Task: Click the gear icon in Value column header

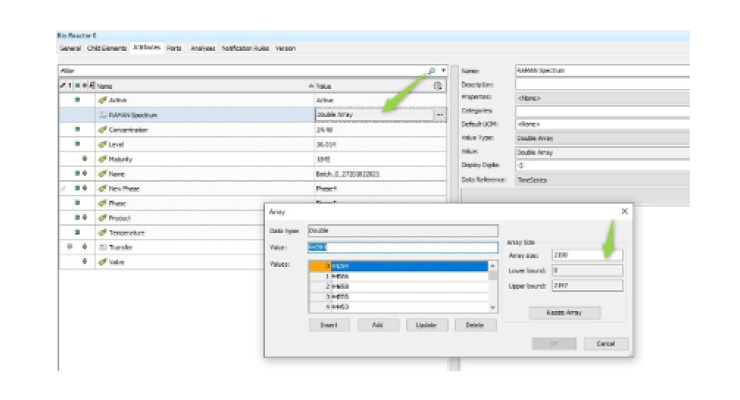Action: tap(438, 86)
